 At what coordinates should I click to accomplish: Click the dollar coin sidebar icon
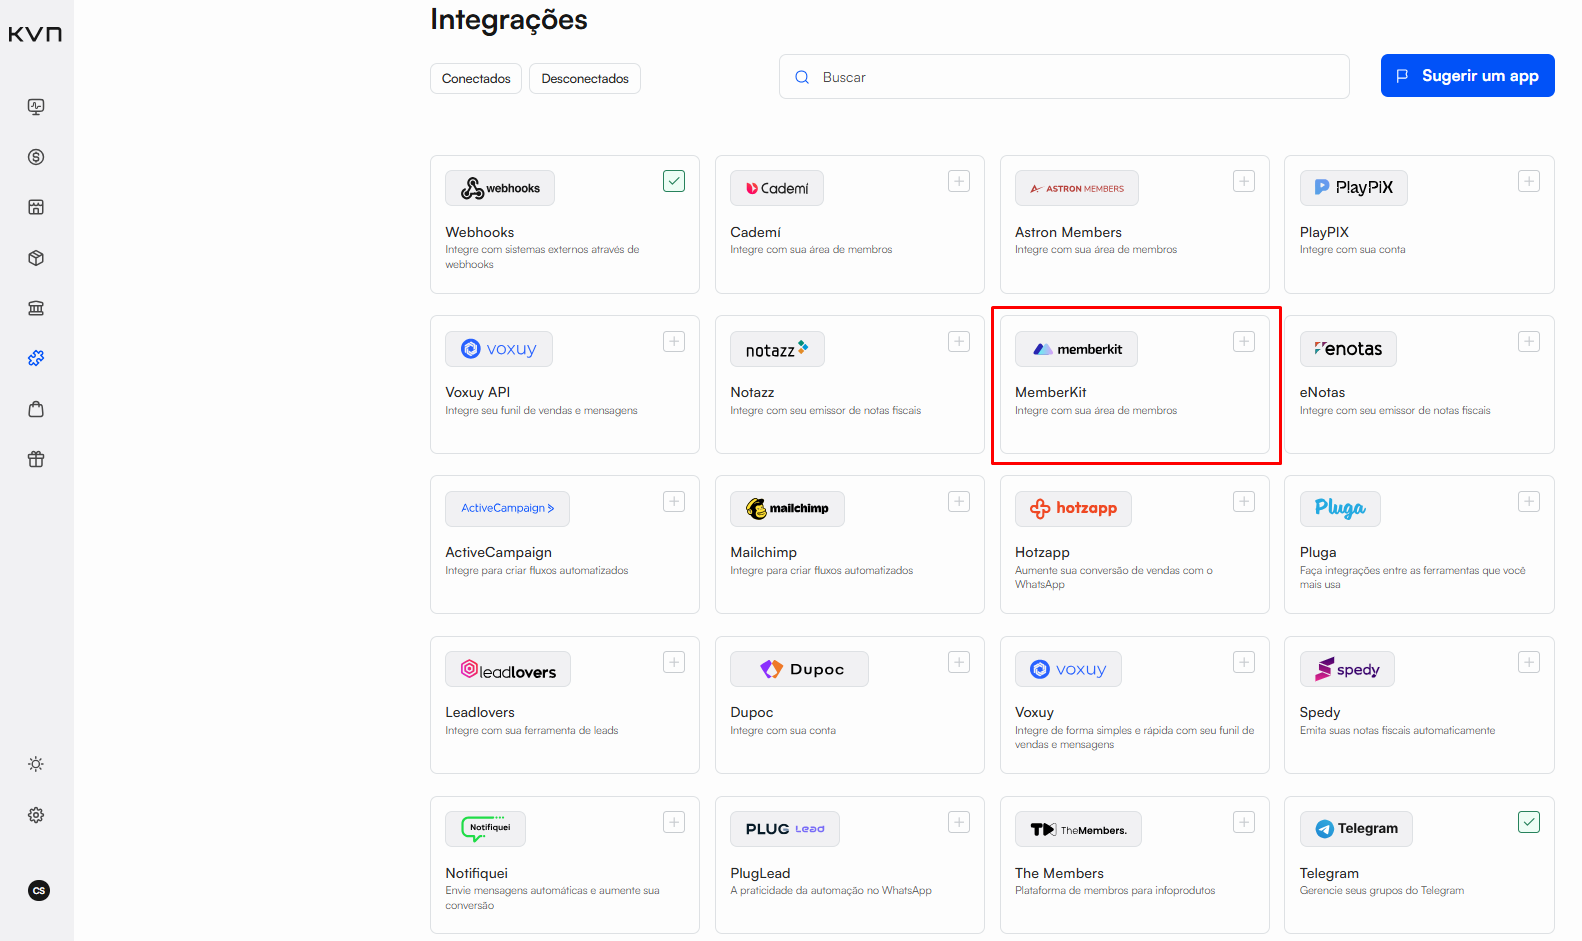coord(36,157)
